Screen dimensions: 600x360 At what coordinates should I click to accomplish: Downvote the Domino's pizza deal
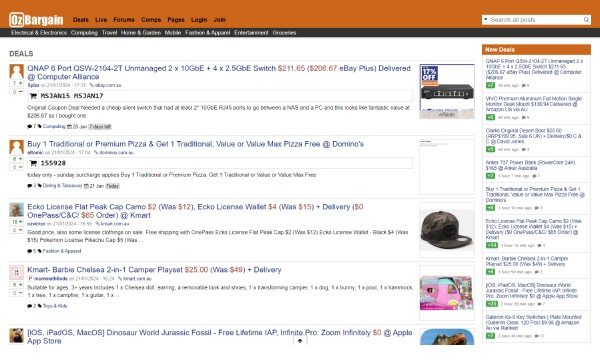(x=20, y=167)
